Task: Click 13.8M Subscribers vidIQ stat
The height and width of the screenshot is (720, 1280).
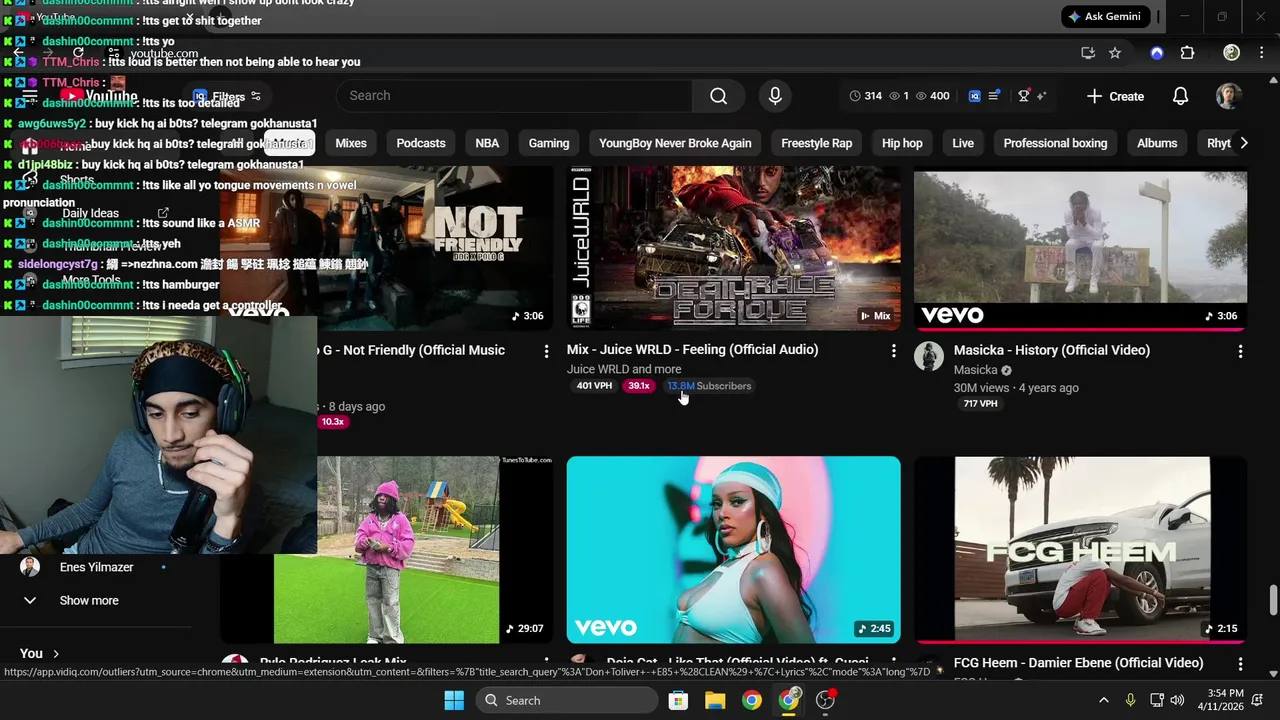Action: (709, 386)
